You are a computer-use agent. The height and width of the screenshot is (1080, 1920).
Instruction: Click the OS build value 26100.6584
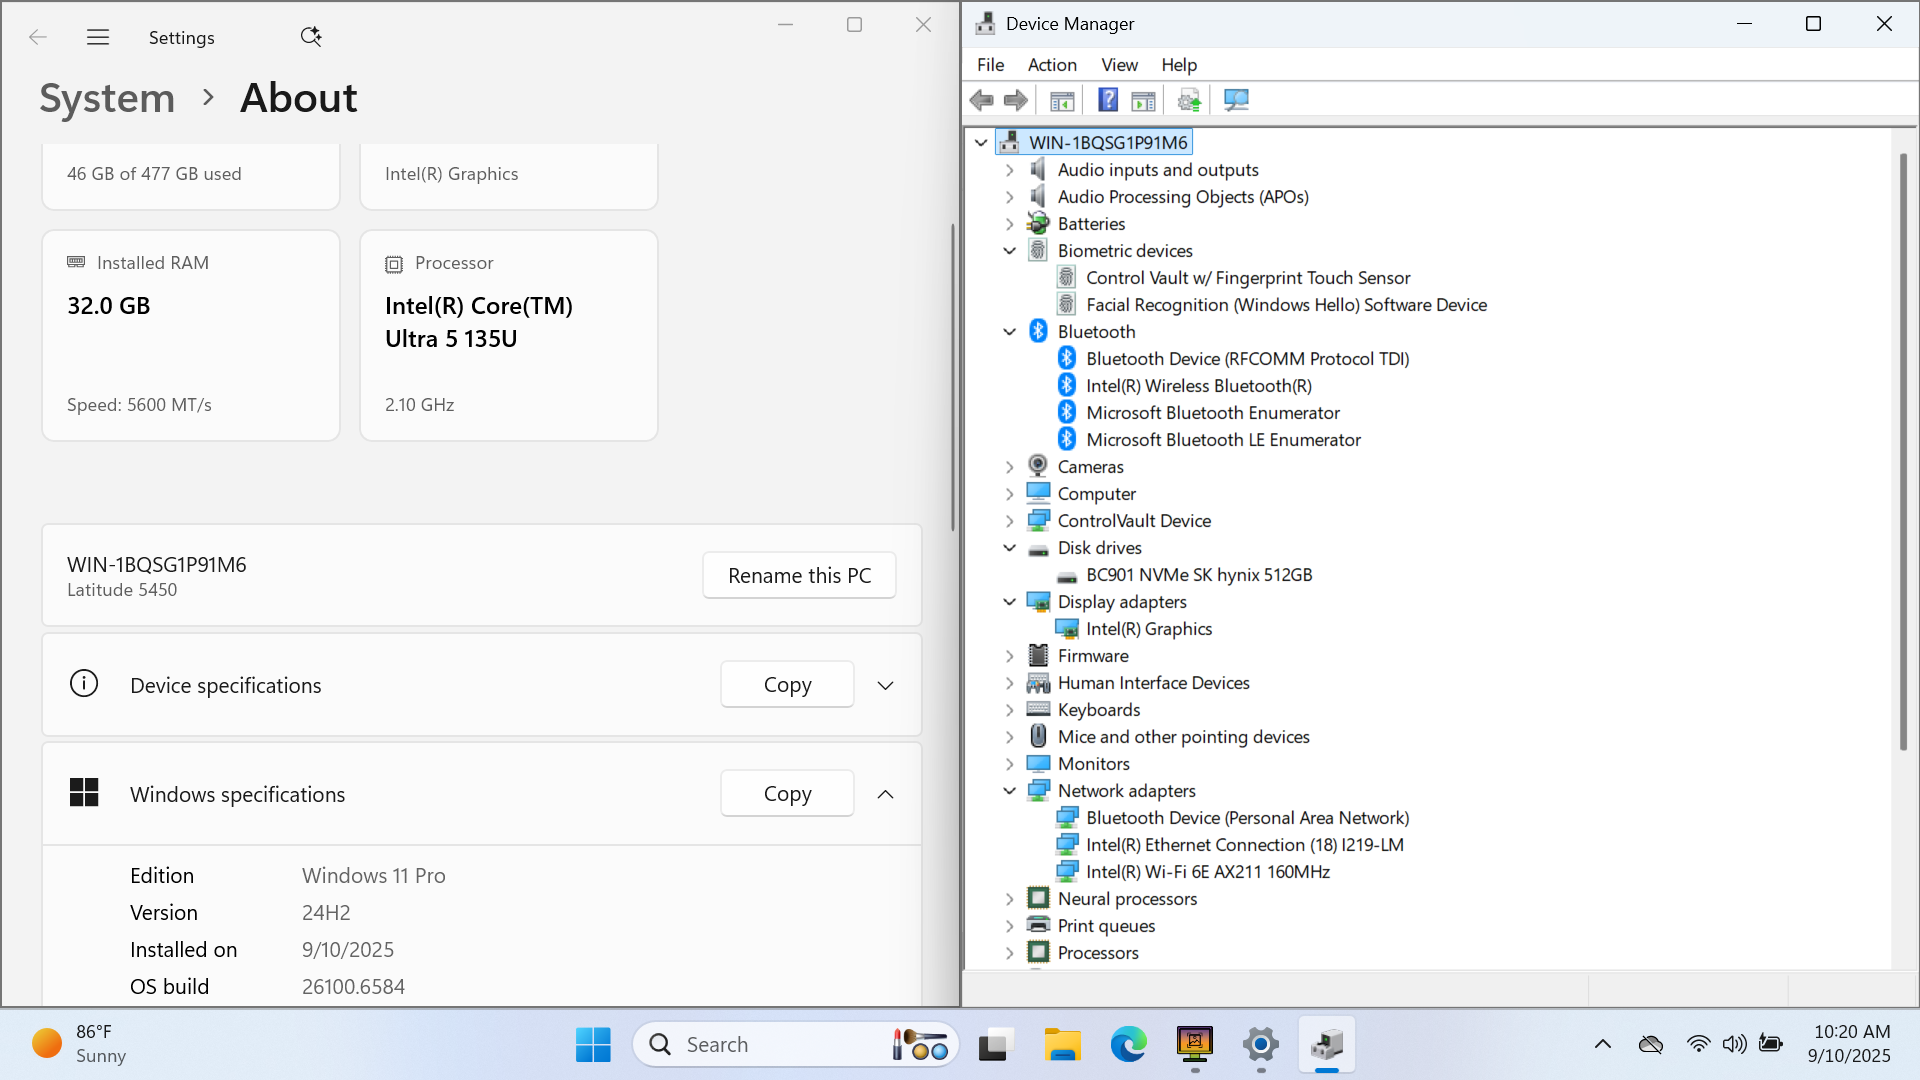(x=353, y=987)
